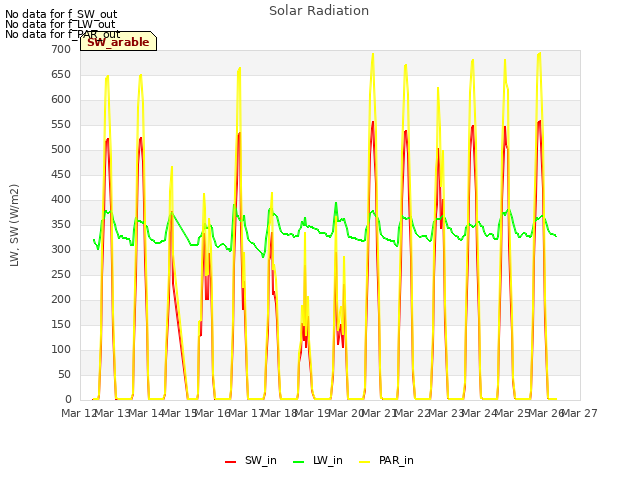Click the LW, SW (W/m2) axis label

coord(14,225)
